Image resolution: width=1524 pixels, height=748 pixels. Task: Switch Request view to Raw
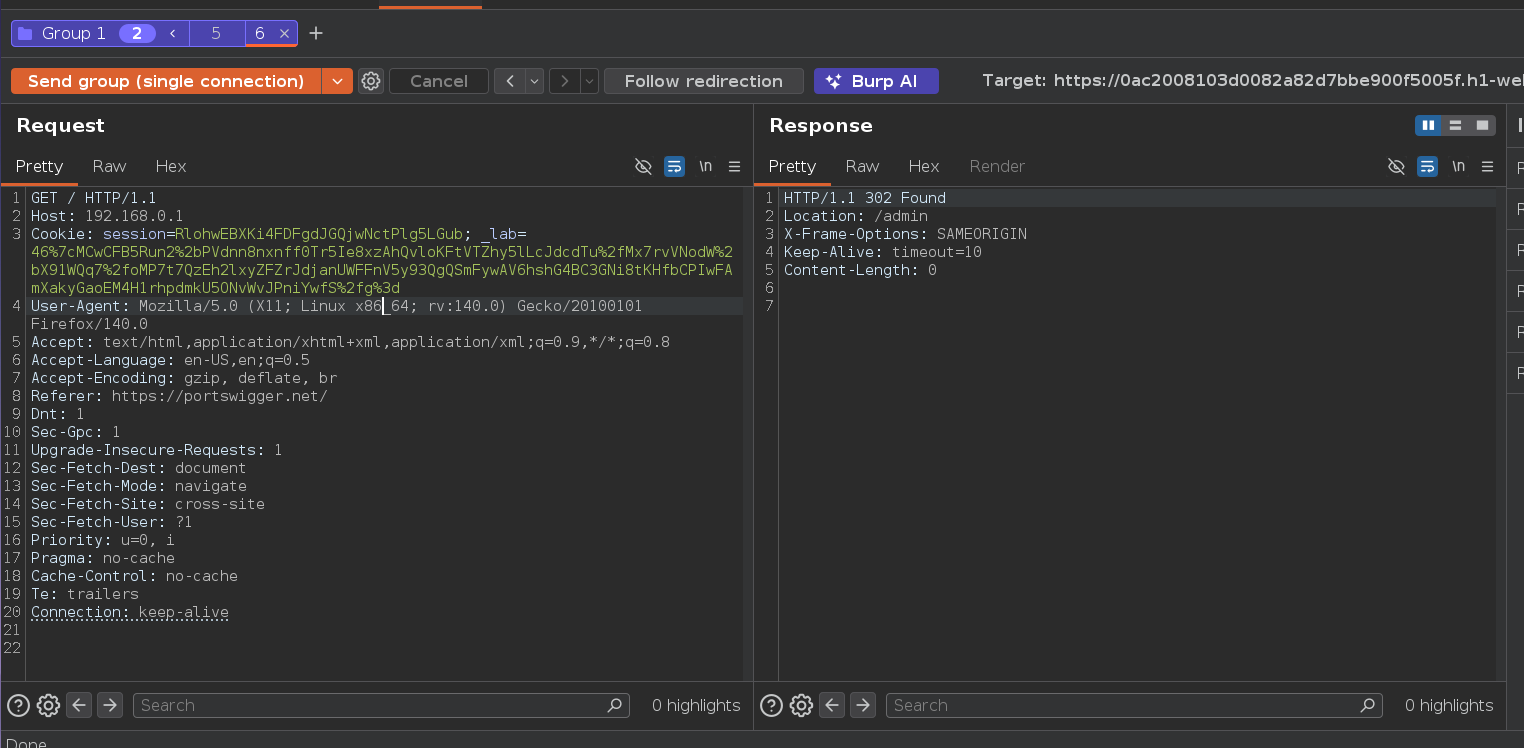[x=110, y=166]
